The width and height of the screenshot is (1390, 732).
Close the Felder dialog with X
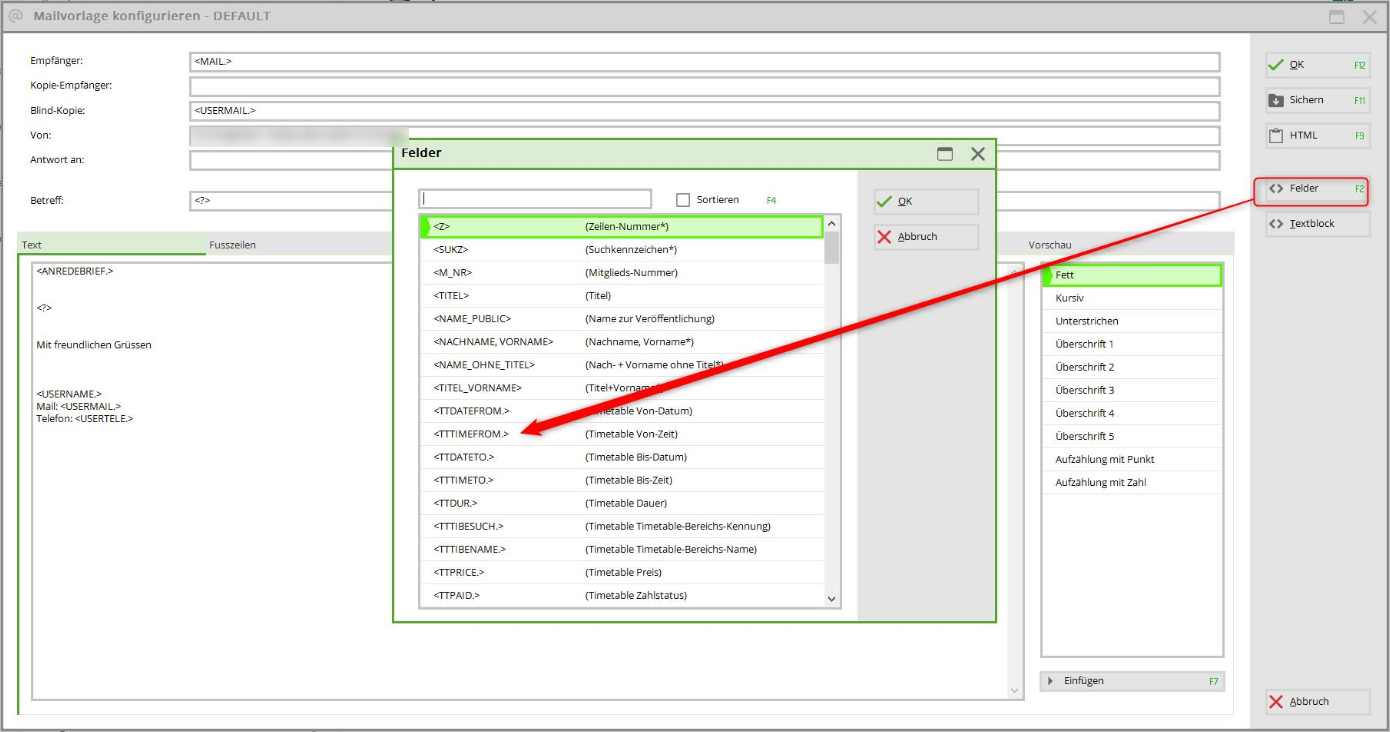(978, 154)
